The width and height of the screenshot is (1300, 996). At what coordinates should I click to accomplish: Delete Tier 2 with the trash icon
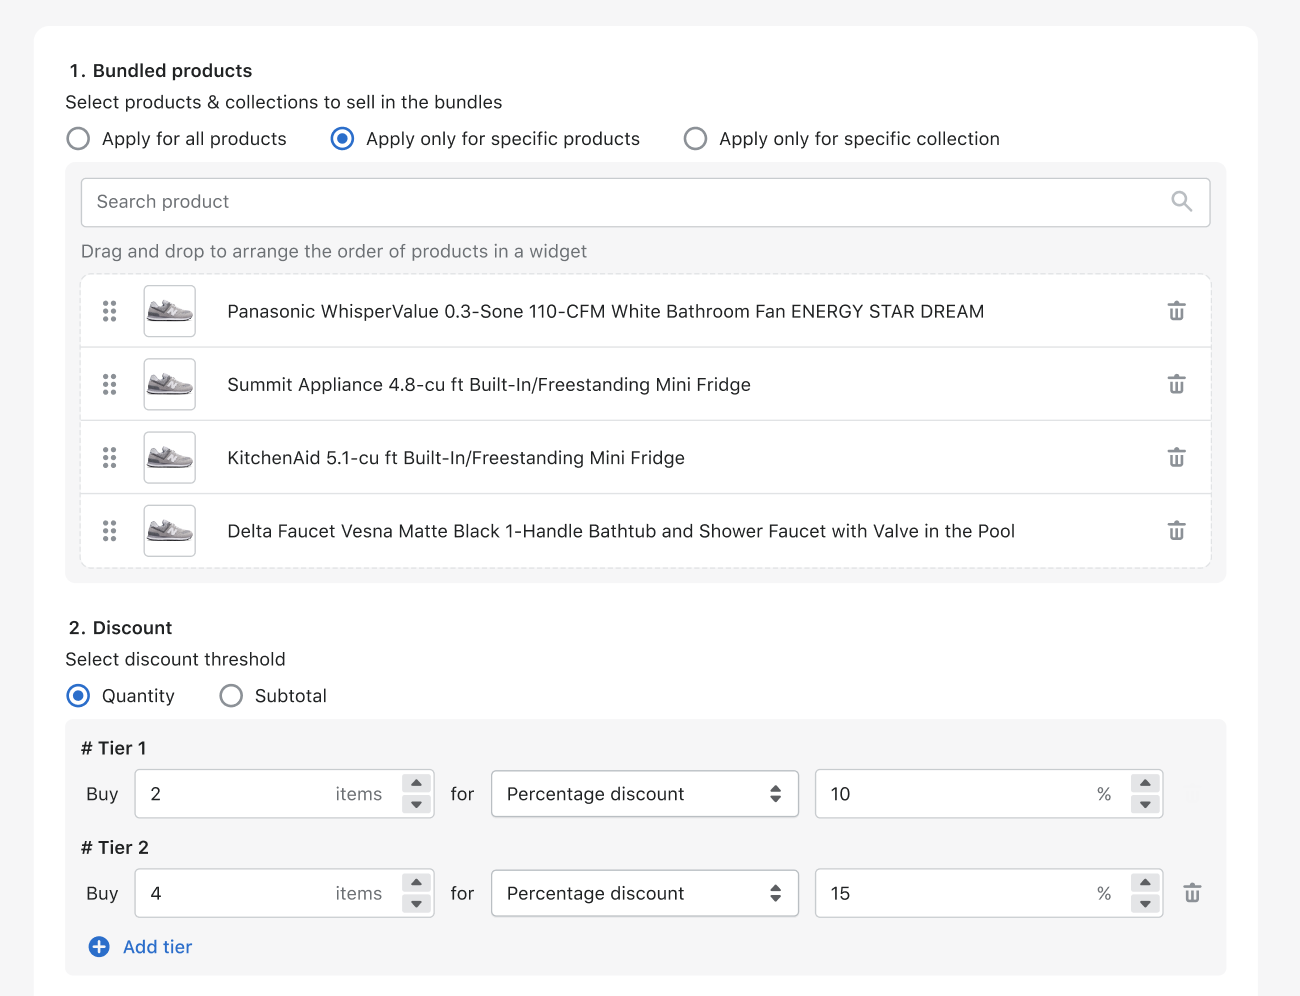pos(1192,893)
